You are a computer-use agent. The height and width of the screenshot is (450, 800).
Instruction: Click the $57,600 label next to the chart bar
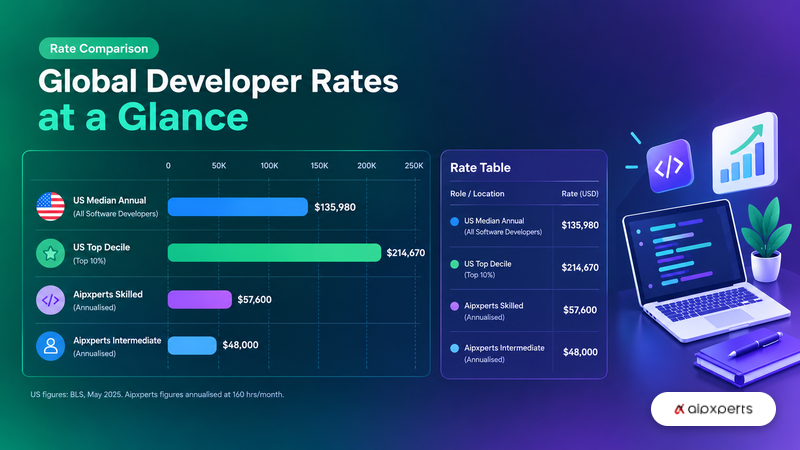(x=254, y=299)
